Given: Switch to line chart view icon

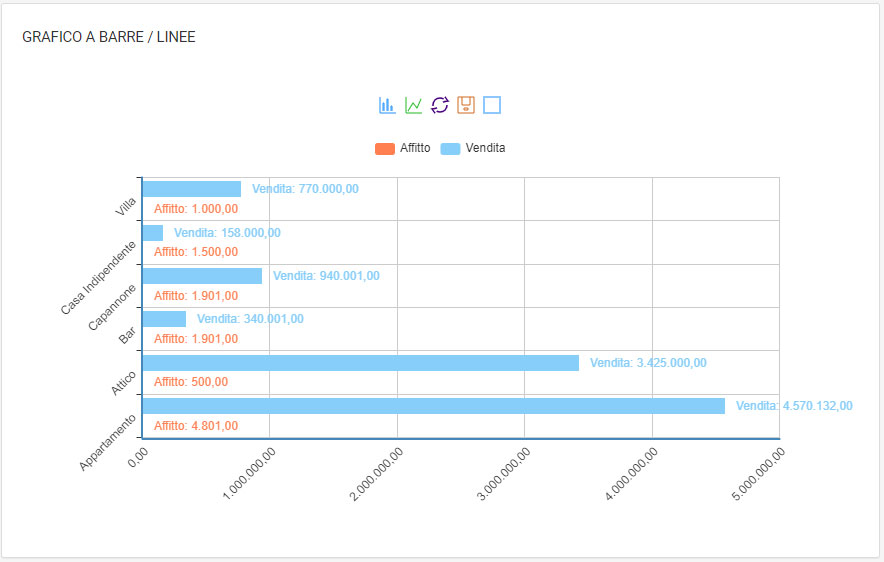Looking at the screenshot, I should pos(413,105).
